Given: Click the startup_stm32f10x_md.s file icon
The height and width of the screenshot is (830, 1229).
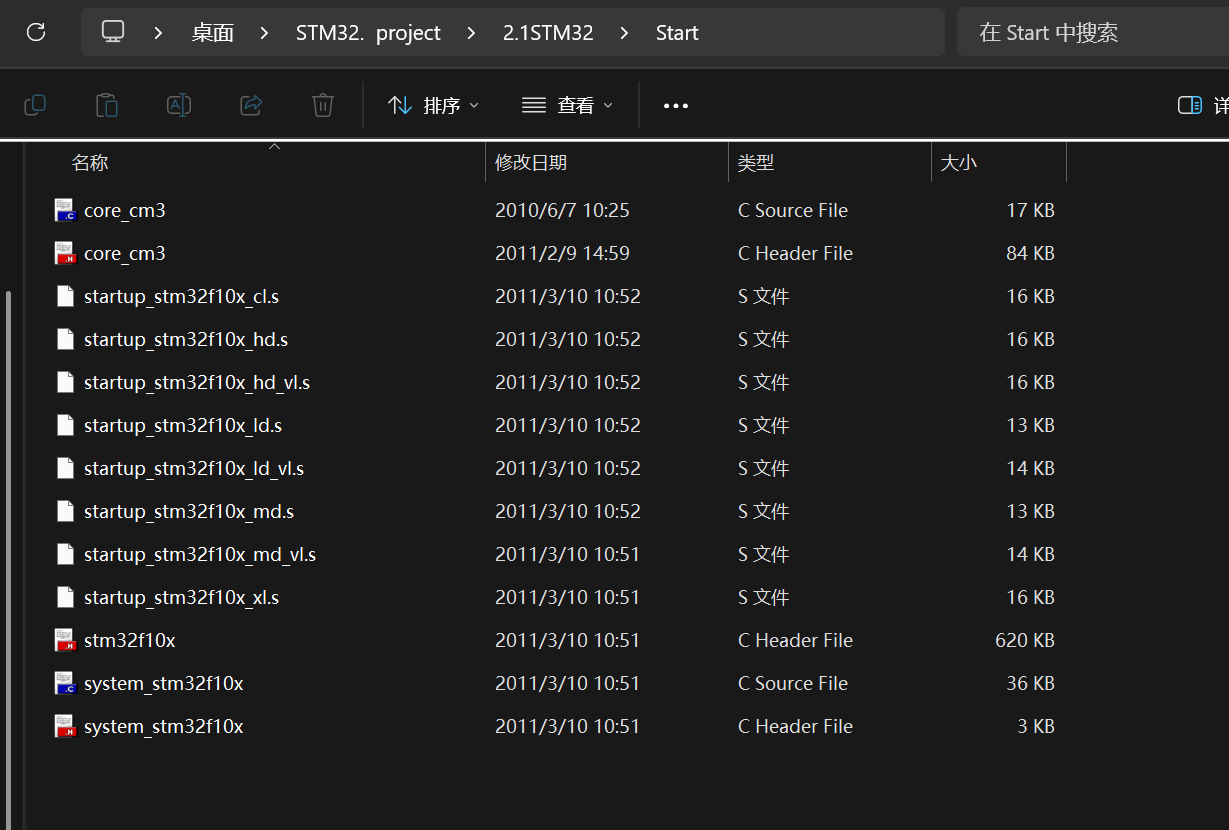Looking at the screenshot, I should pos(65,511).
